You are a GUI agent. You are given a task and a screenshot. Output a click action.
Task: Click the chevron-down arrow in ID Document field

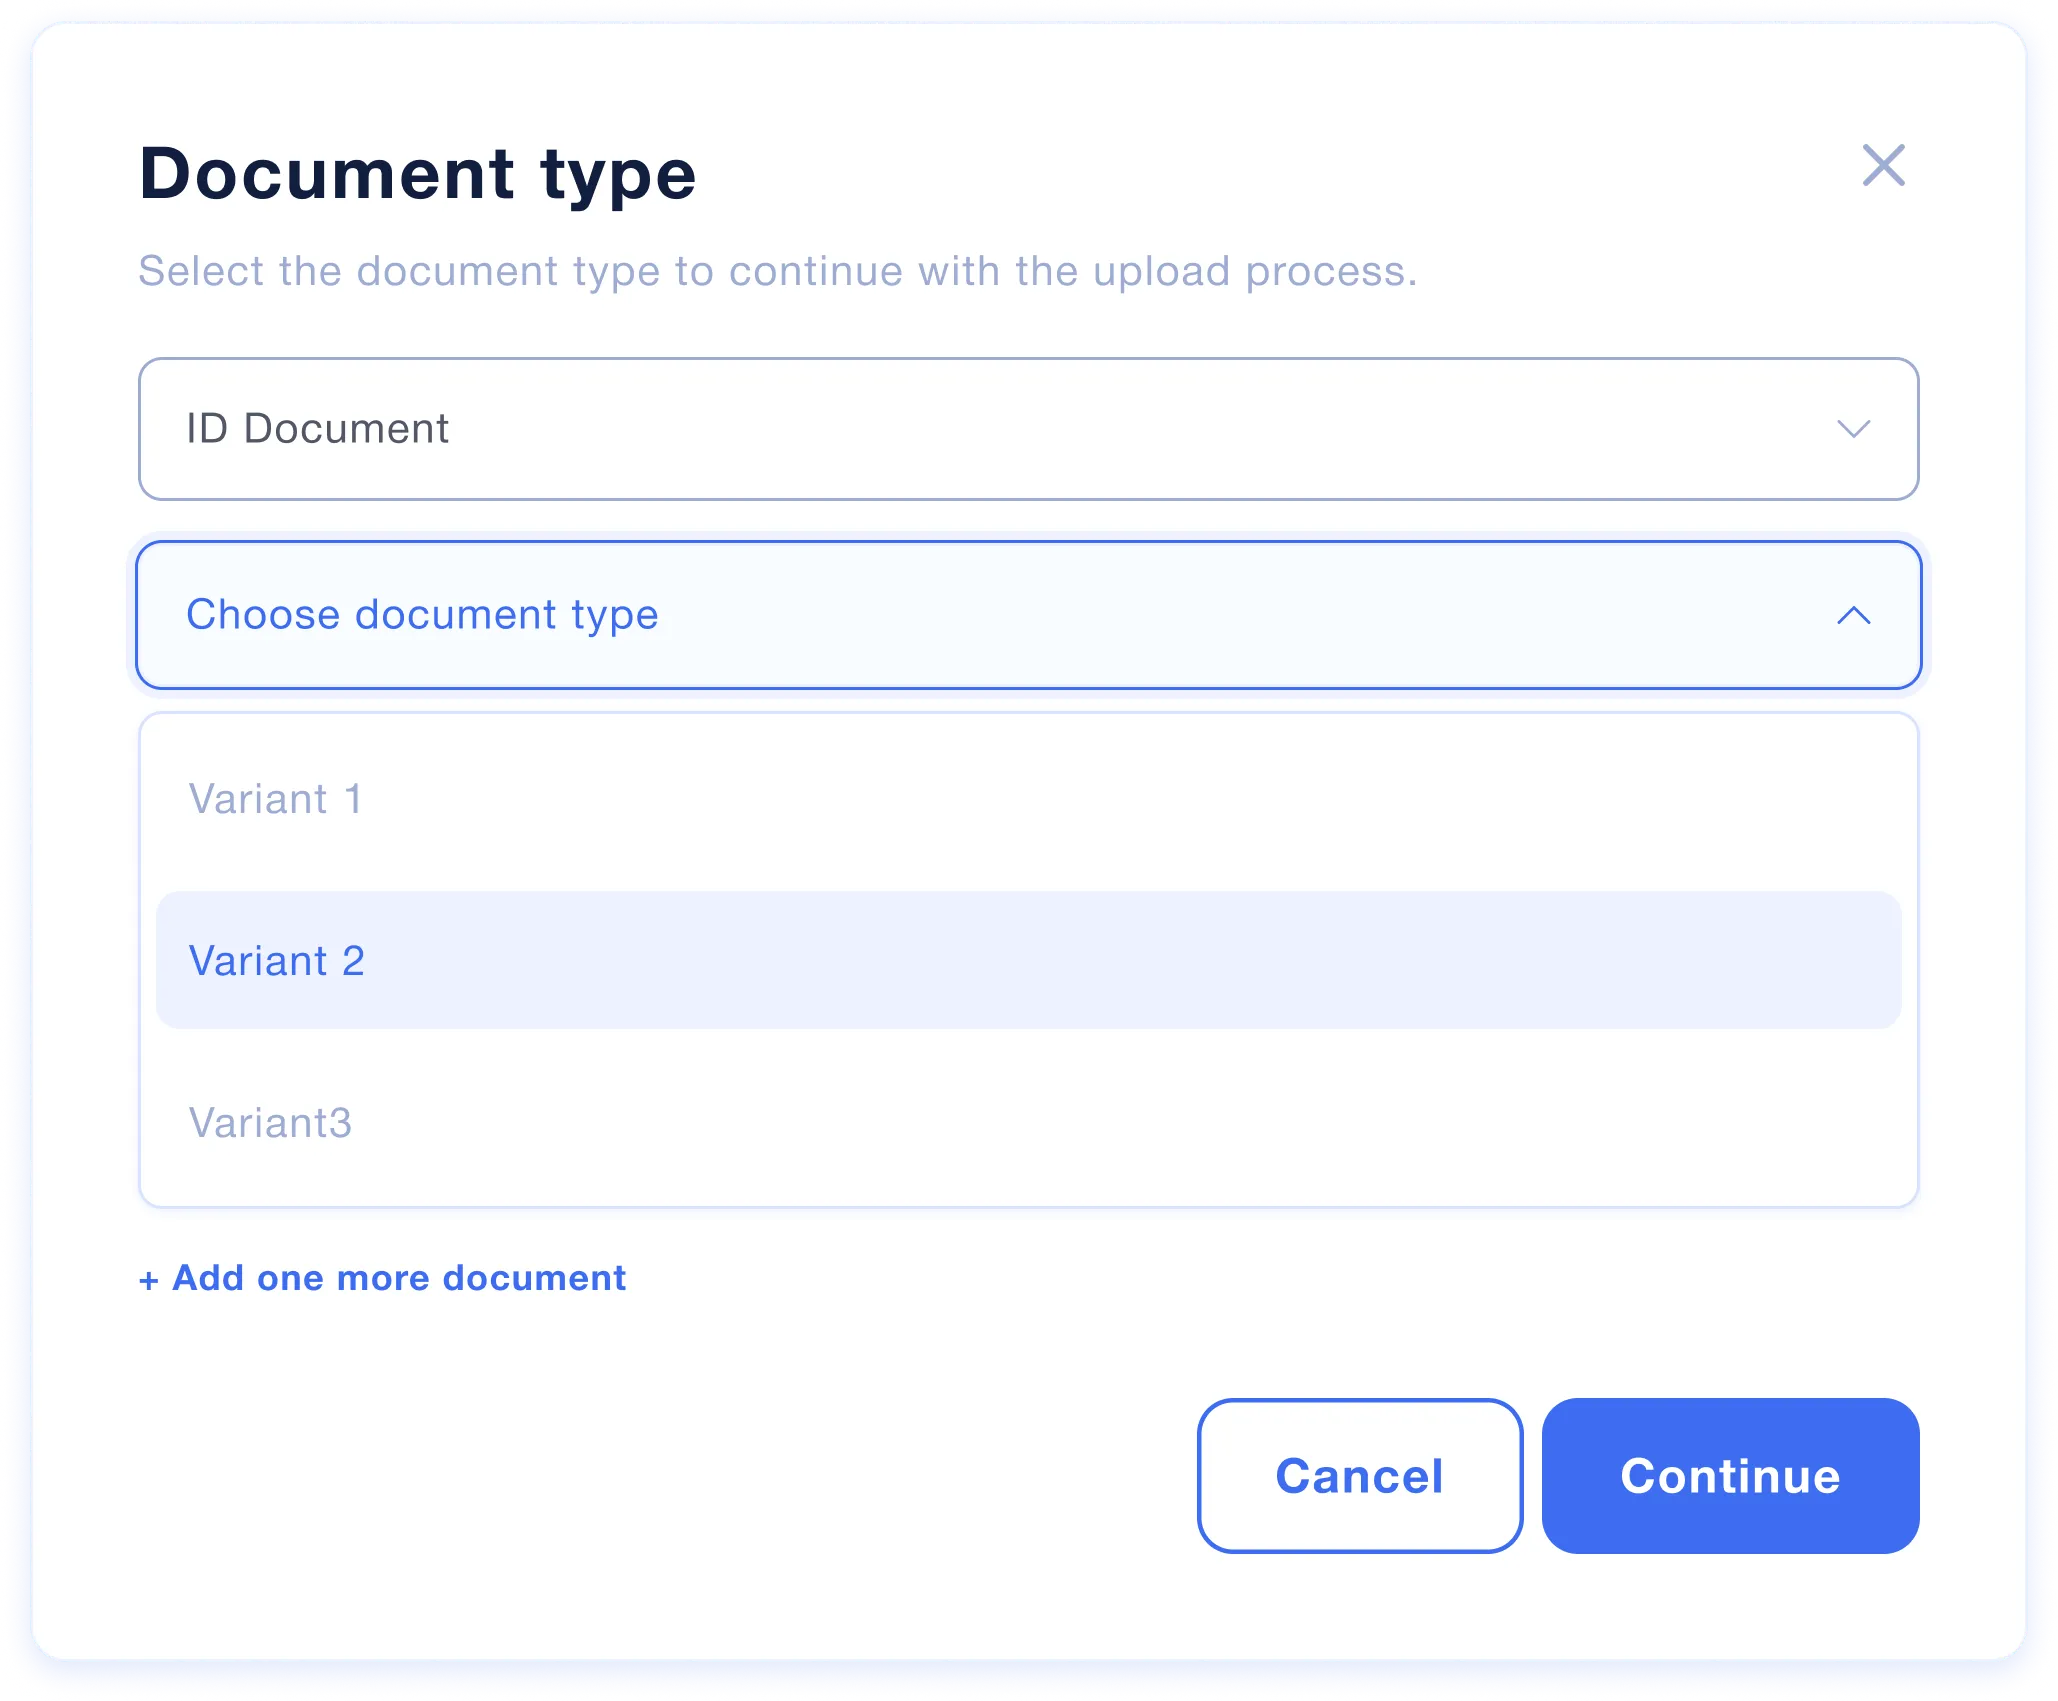[1853, 429]
